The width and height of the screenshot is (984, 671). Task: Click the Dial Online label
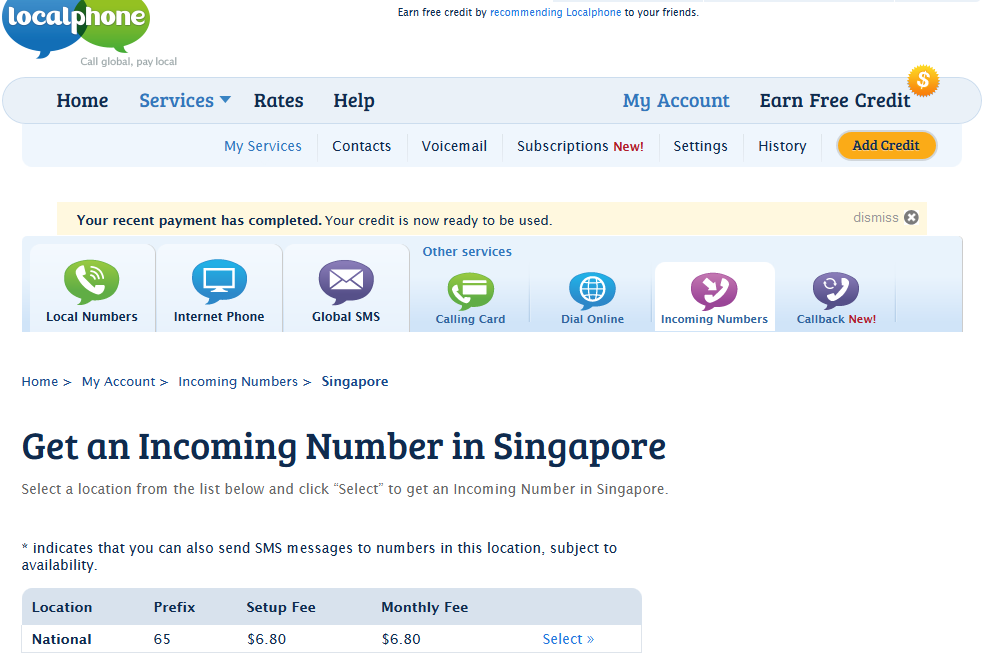pyautogui.click(x=592, y=319)
